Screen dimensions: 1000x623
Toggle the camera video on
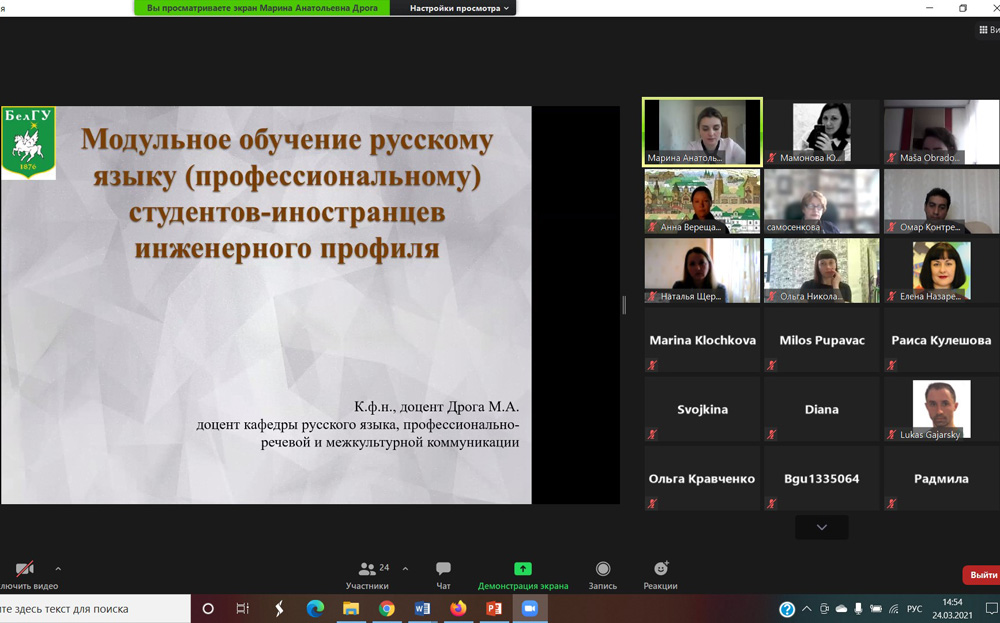pyautogui.click(x=25, y=574)
